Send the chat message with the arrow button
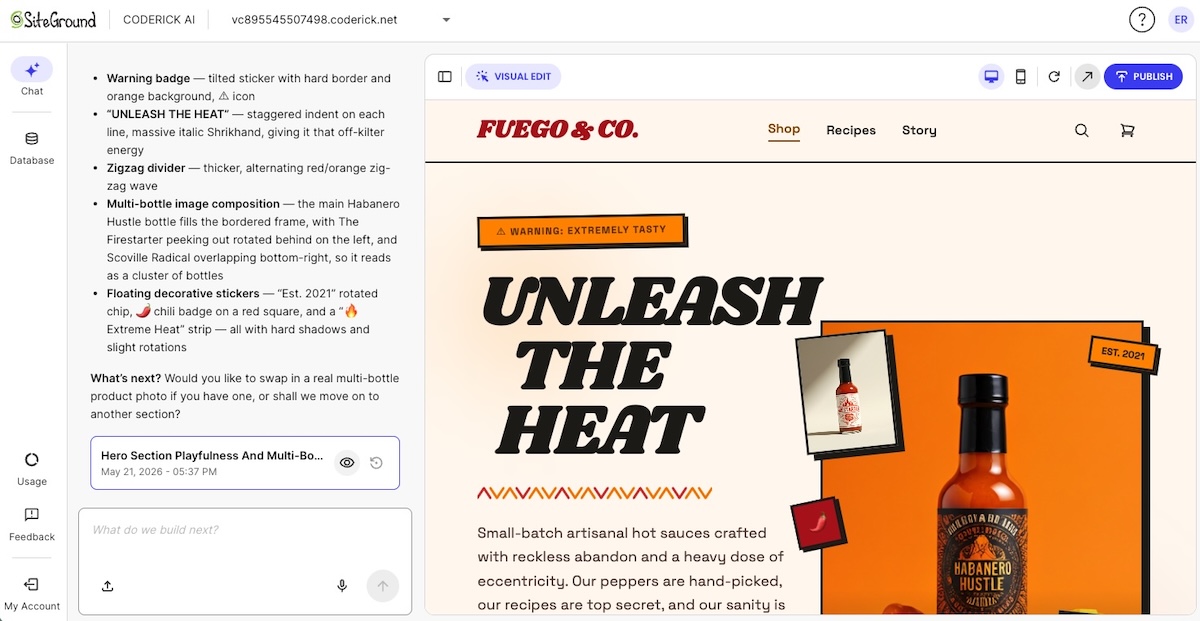 (x=383, y=586)
